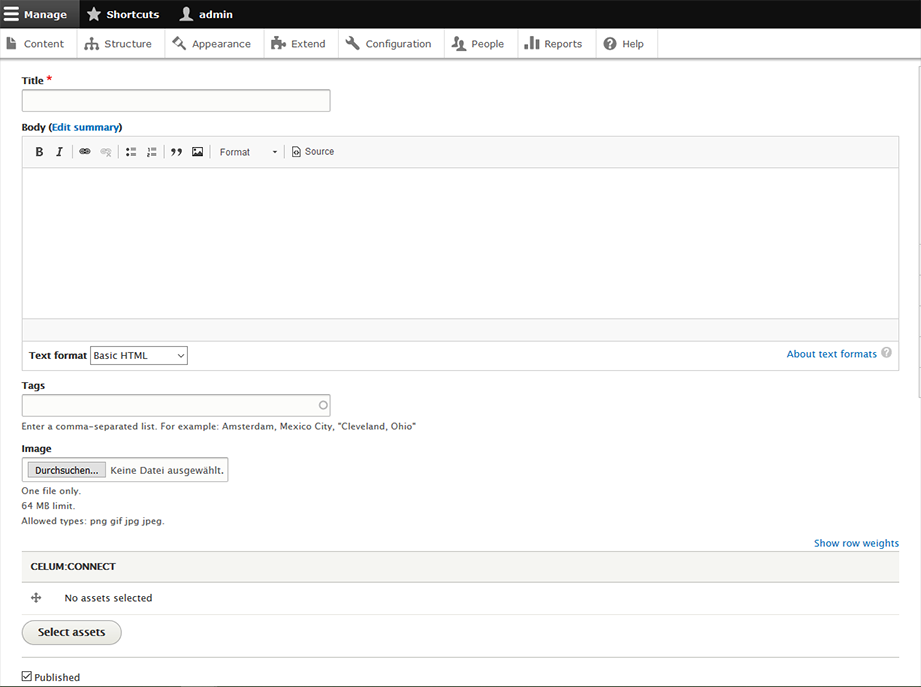Viewport: 921px width, 687px height.
Task: Expand the Text format select box
Action: click(x=138, y=355)
